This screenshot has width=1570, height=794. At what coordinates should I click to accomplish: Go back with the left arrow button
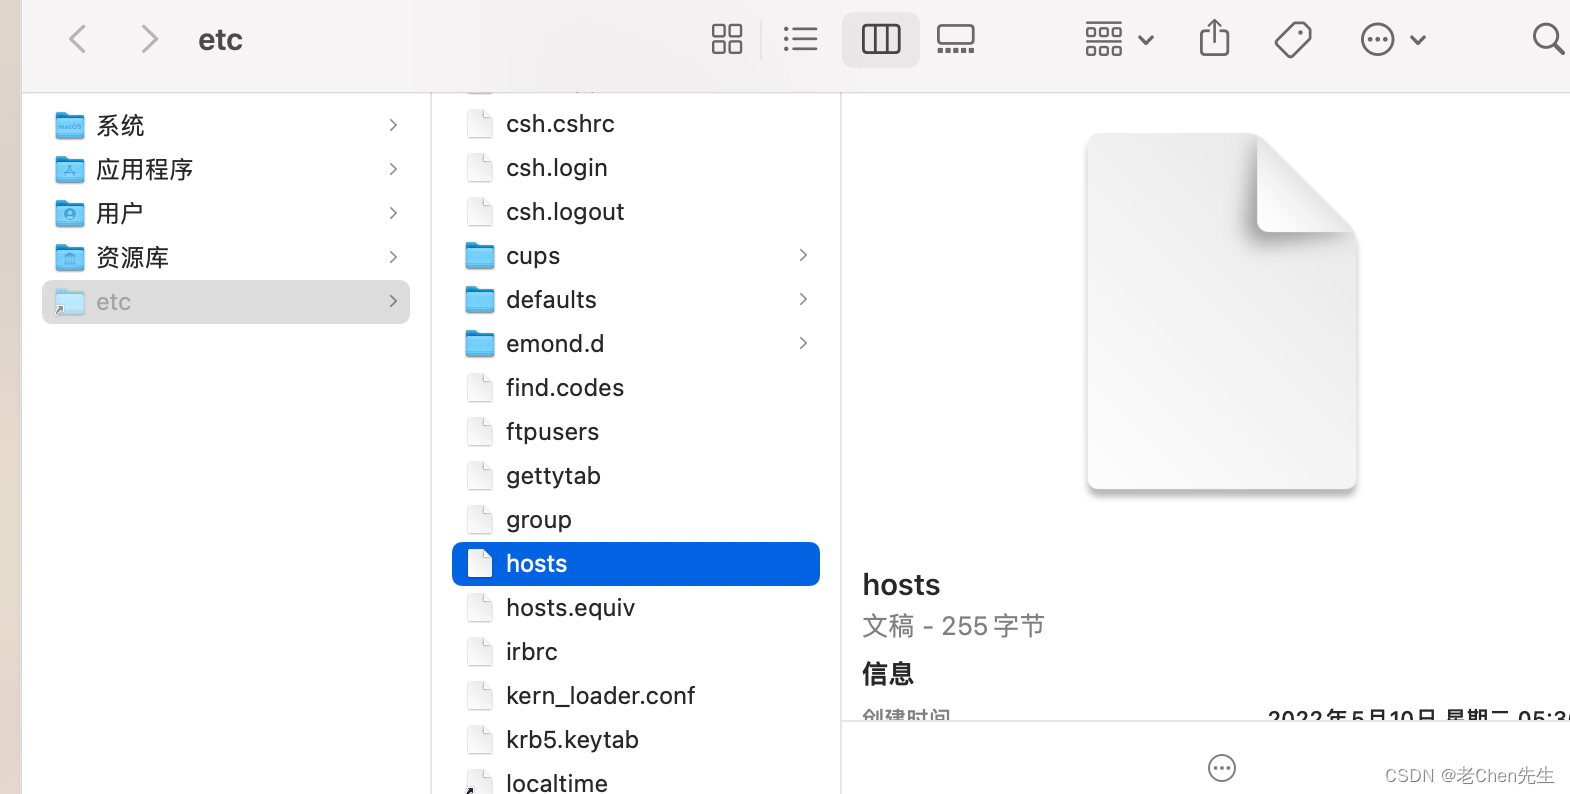(77, 40)
